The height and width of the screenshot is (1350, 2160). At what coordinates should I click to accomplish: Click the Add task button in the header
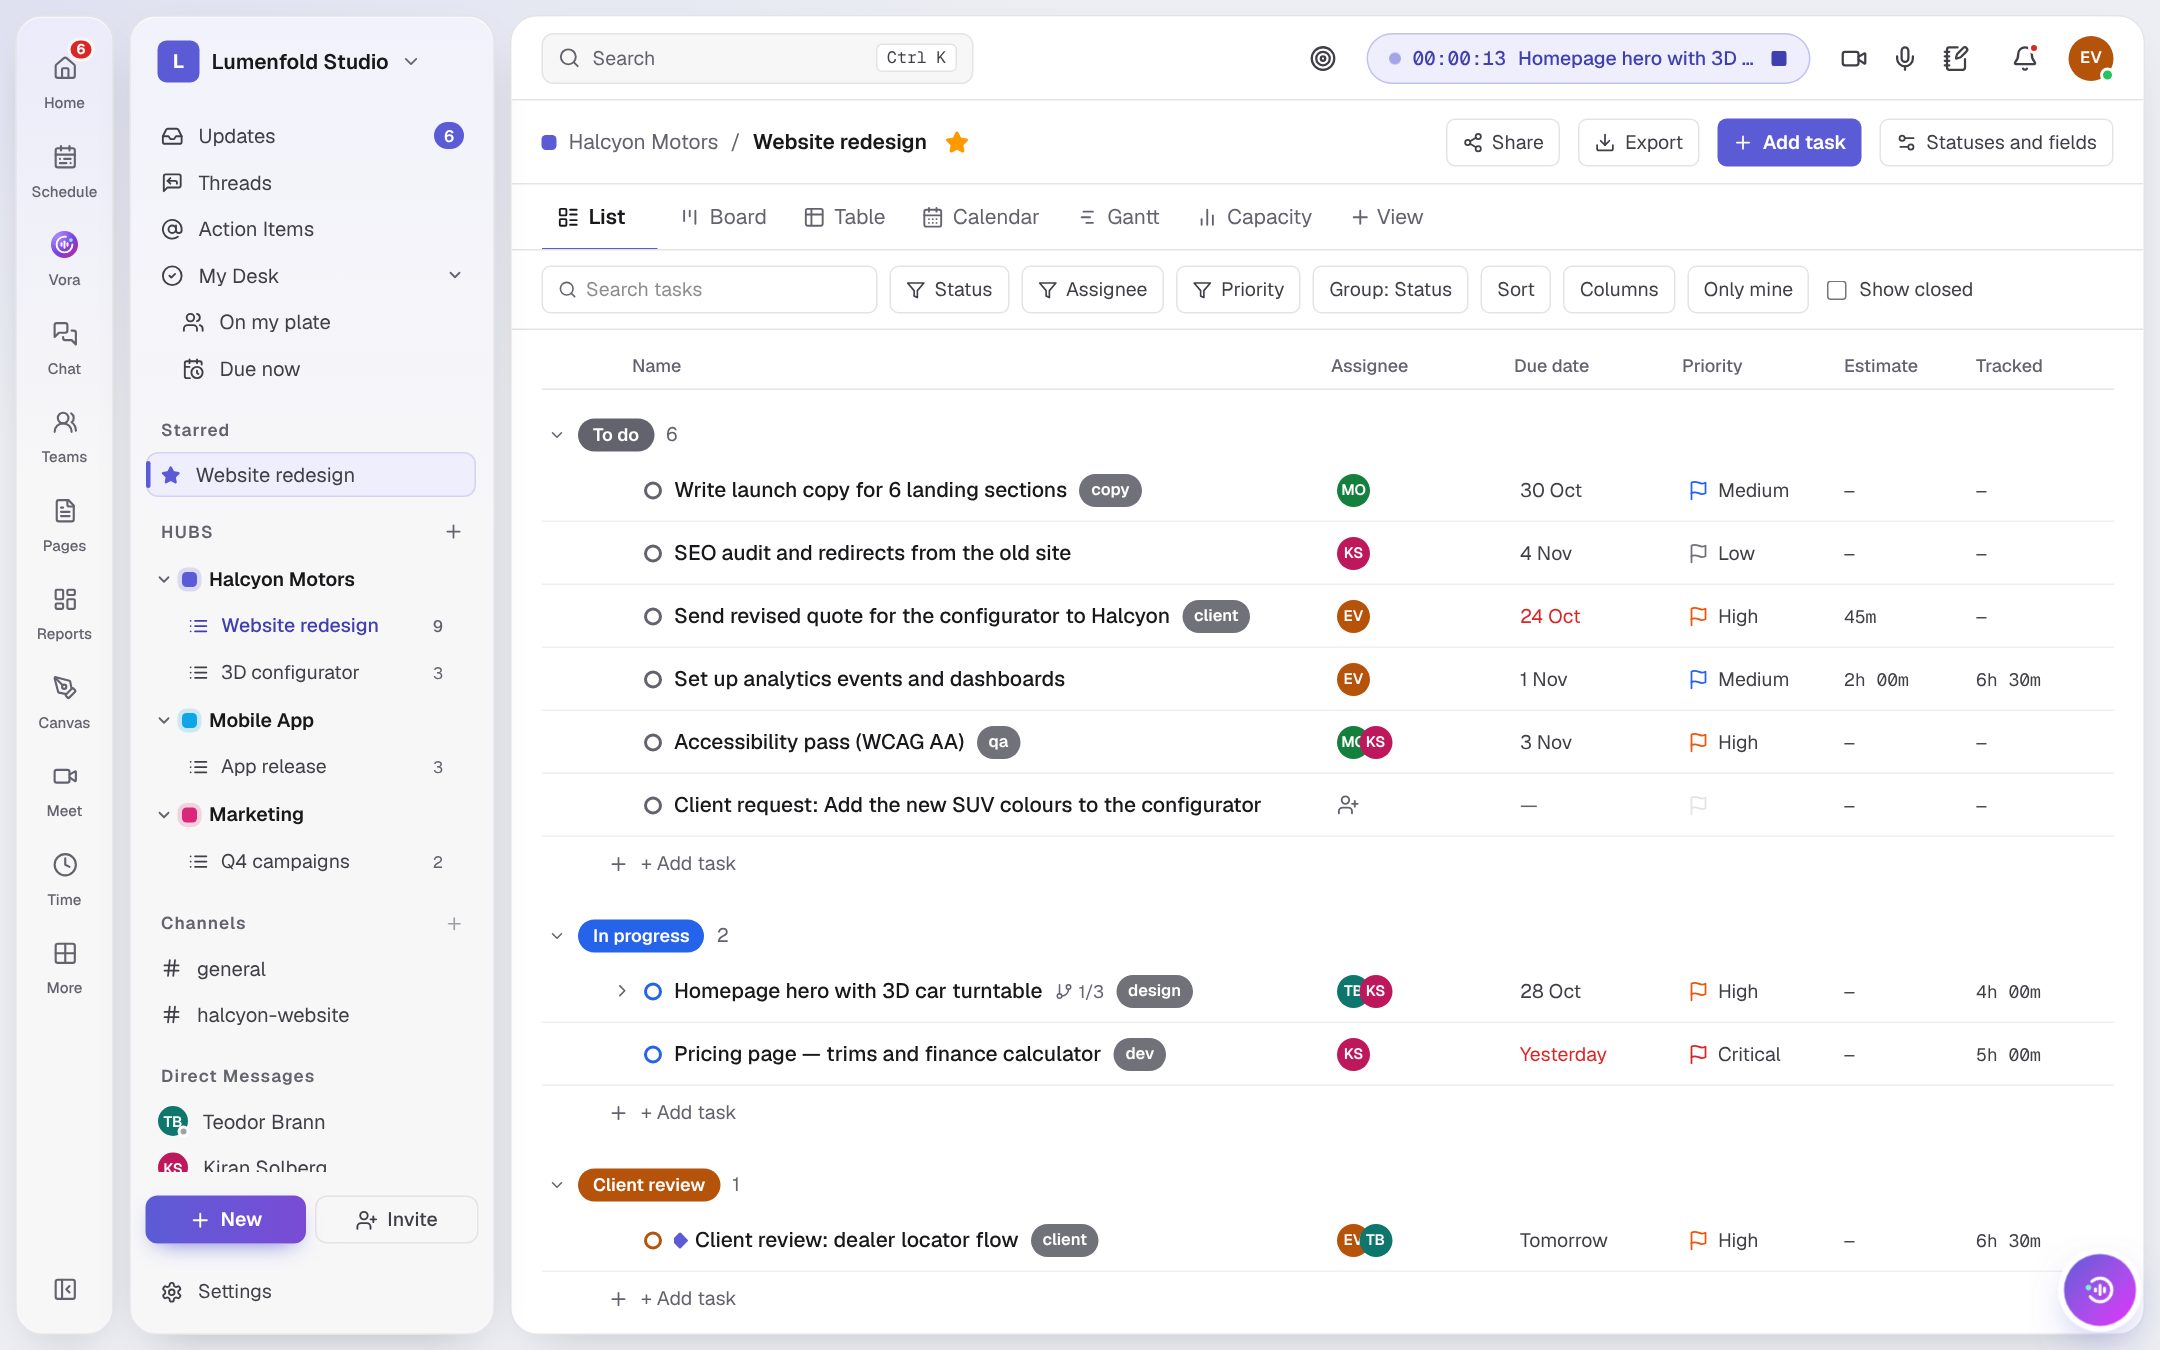(1789, 142)
